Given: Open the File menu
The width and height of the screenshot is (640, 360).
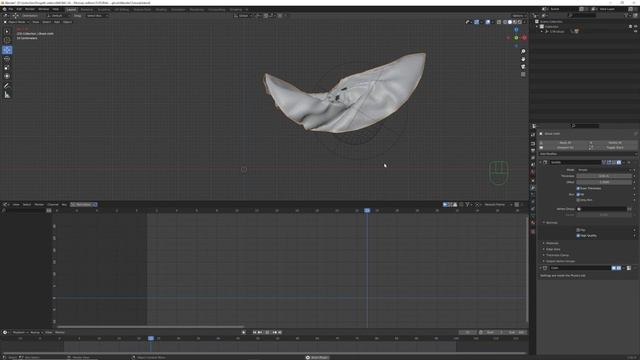Looking at the screenshot, I should (11, 9).
